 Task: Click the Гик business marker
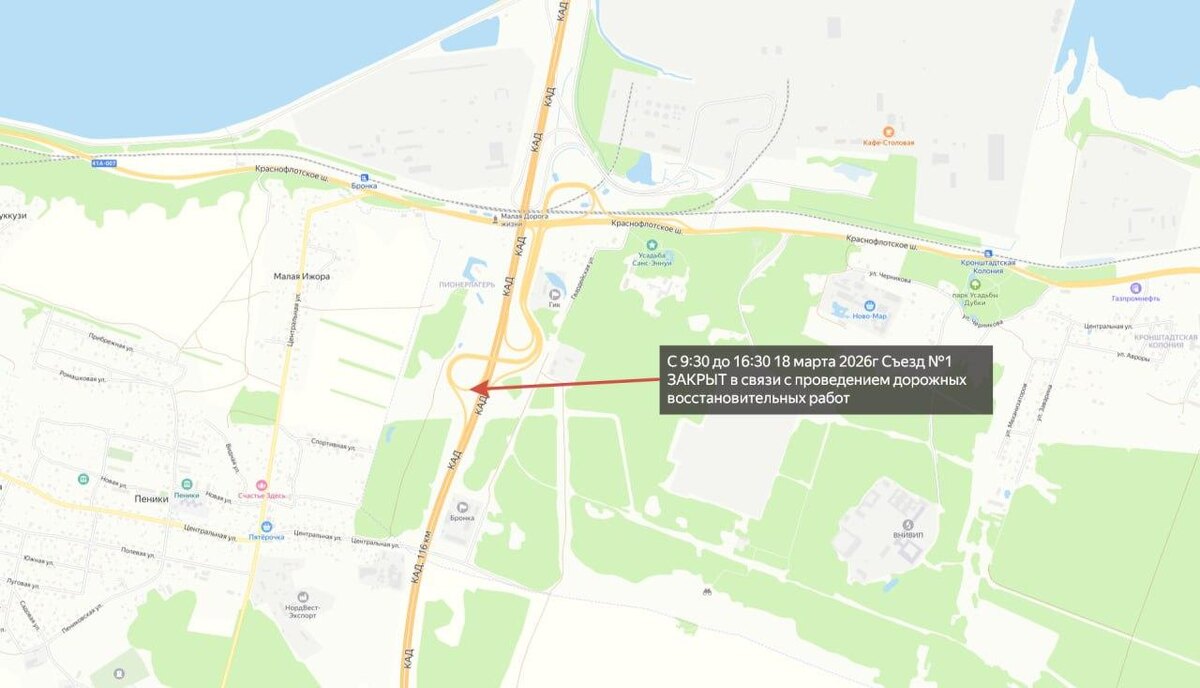click(x=555, y=293)
